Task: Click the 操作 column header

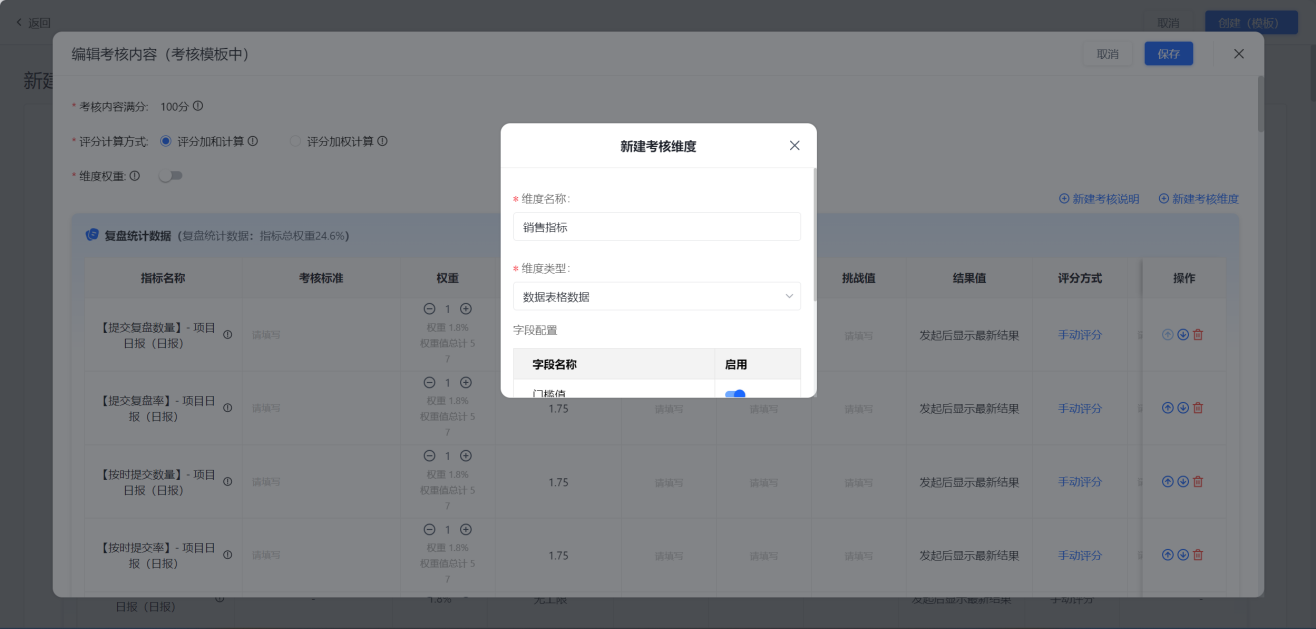Action: pos(1184,278)
